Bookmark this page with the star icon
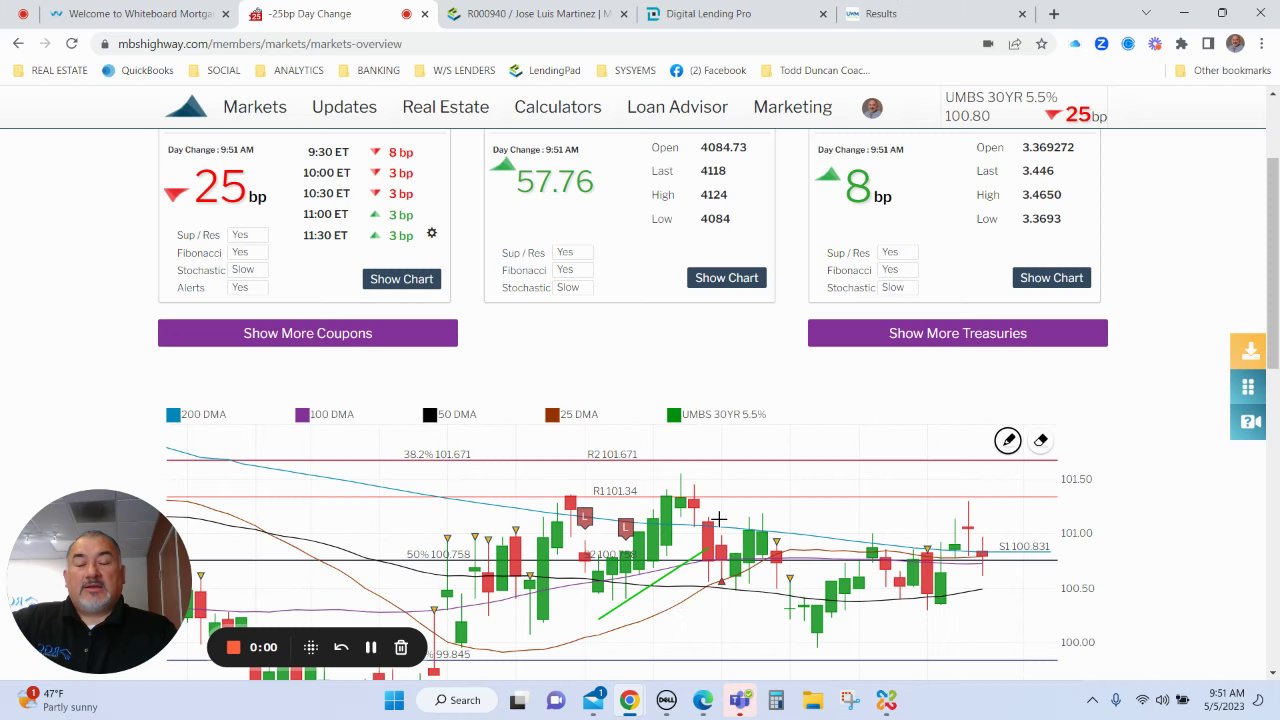The height and width of the screenshot is (720, 1280). tap(1041, 44)
